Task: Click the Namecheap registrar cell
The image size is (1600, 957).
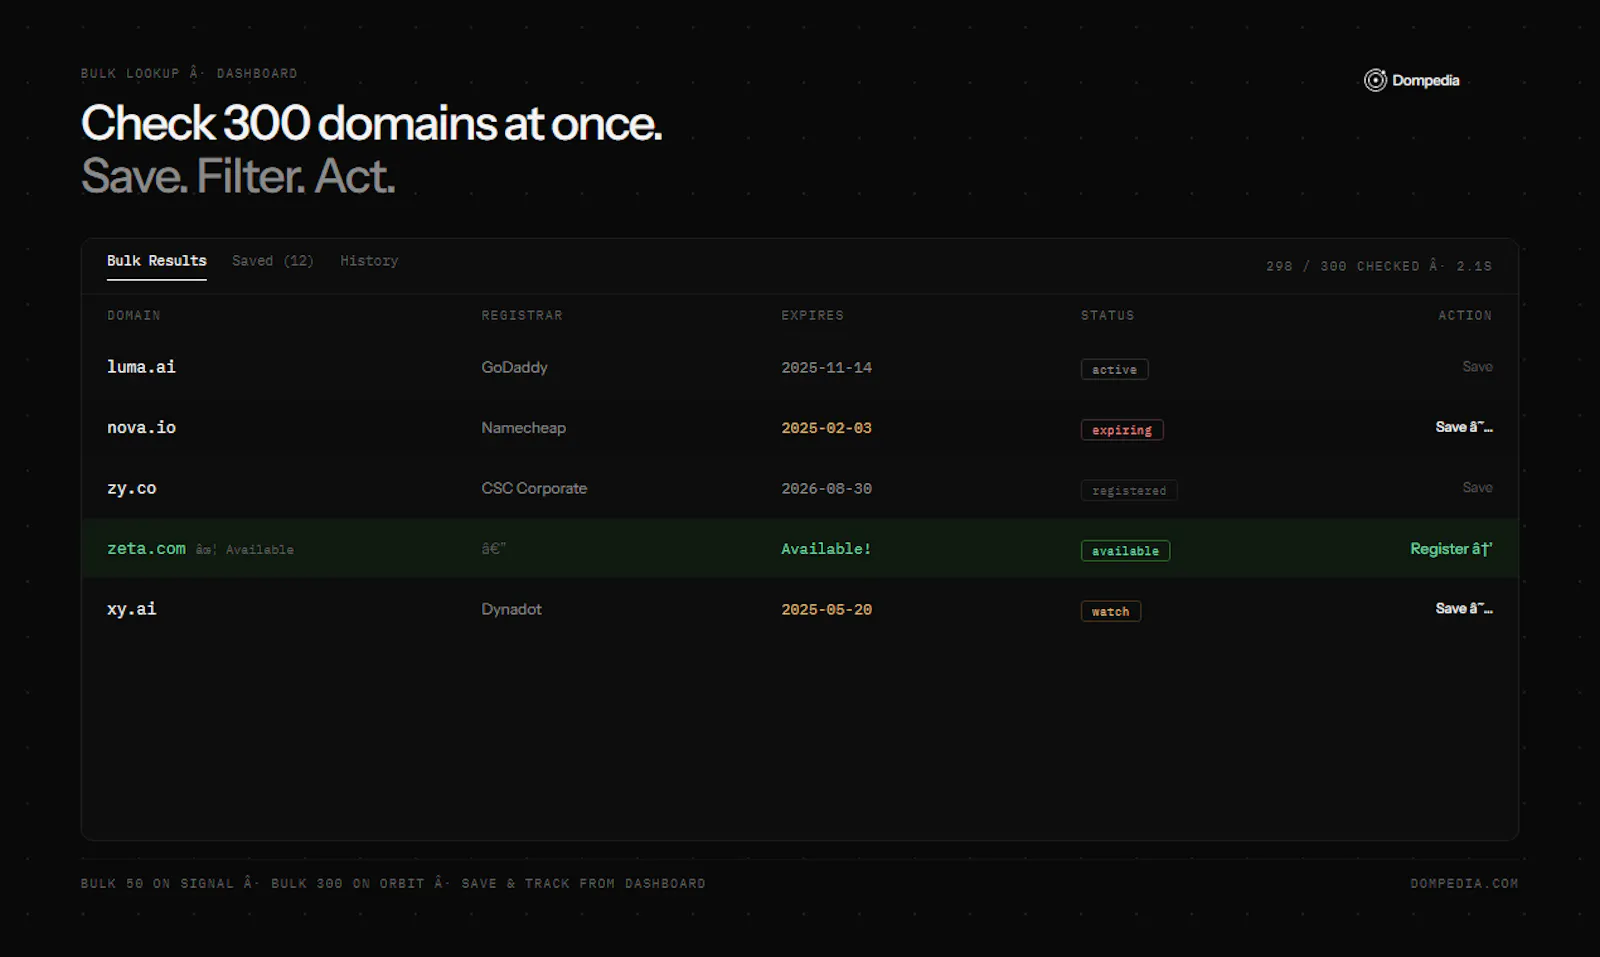Action: (523, 428)
